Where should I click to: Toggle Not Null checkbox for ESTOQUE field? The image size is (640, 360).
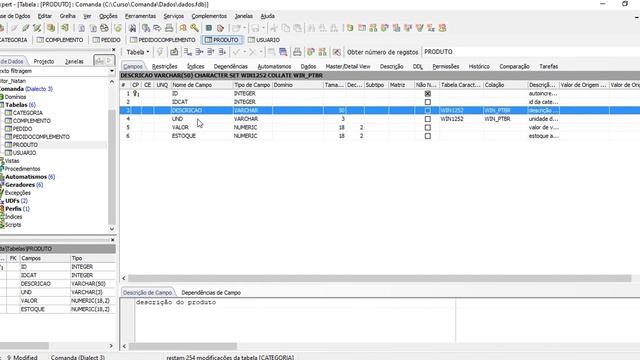click(x=427, y=136)
